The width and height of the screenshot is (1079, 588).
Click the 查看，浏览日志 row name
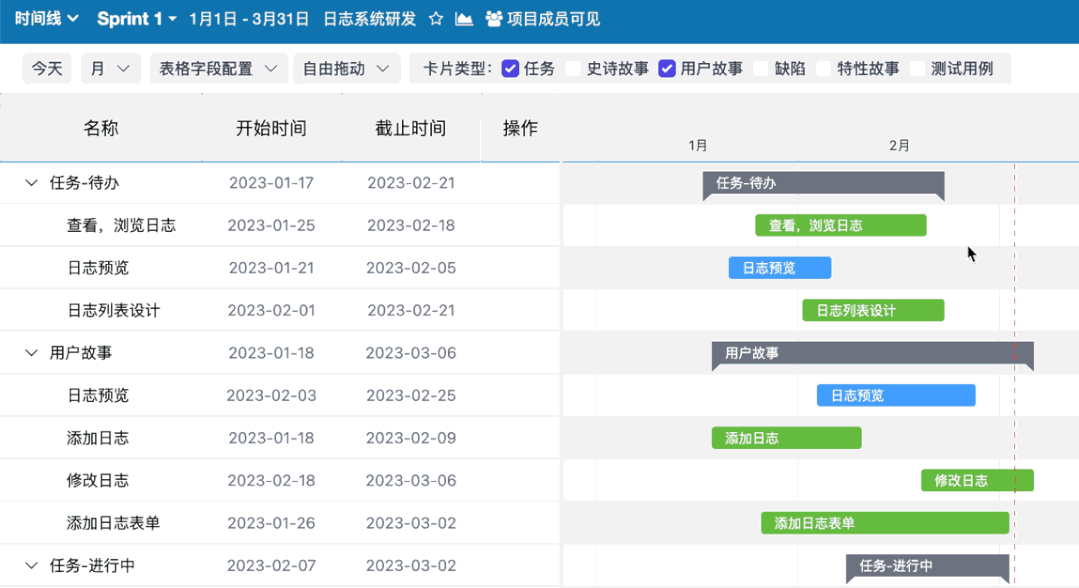click(x=121, y=225)
